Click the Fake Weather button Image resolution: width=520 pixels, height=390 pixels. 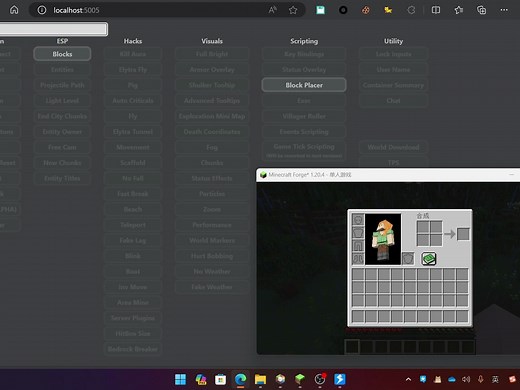coord(212,287)
